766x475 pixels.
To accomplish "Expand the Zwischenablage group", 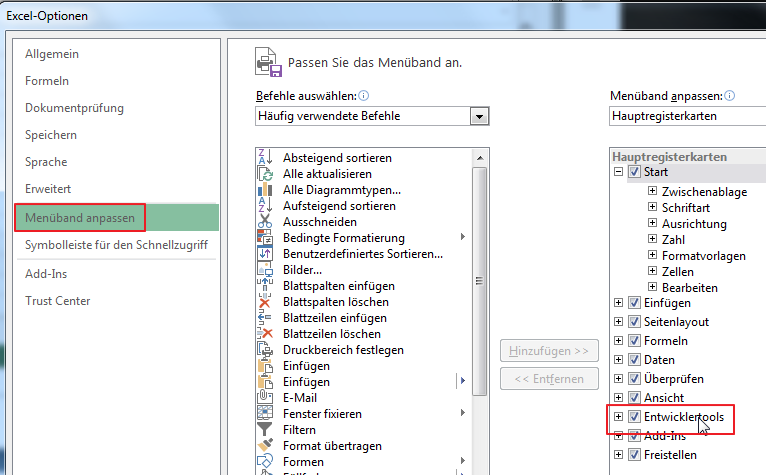I will click(652, 191).
